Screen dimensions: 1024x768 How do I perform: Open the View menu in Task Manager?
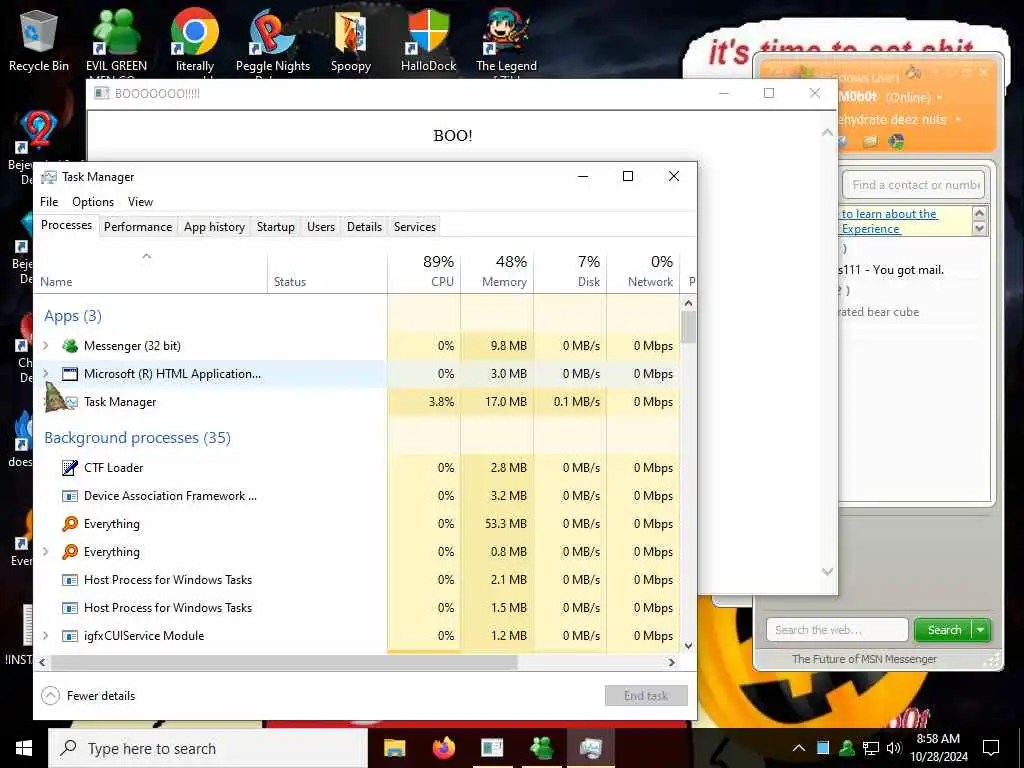coord(140,202)
